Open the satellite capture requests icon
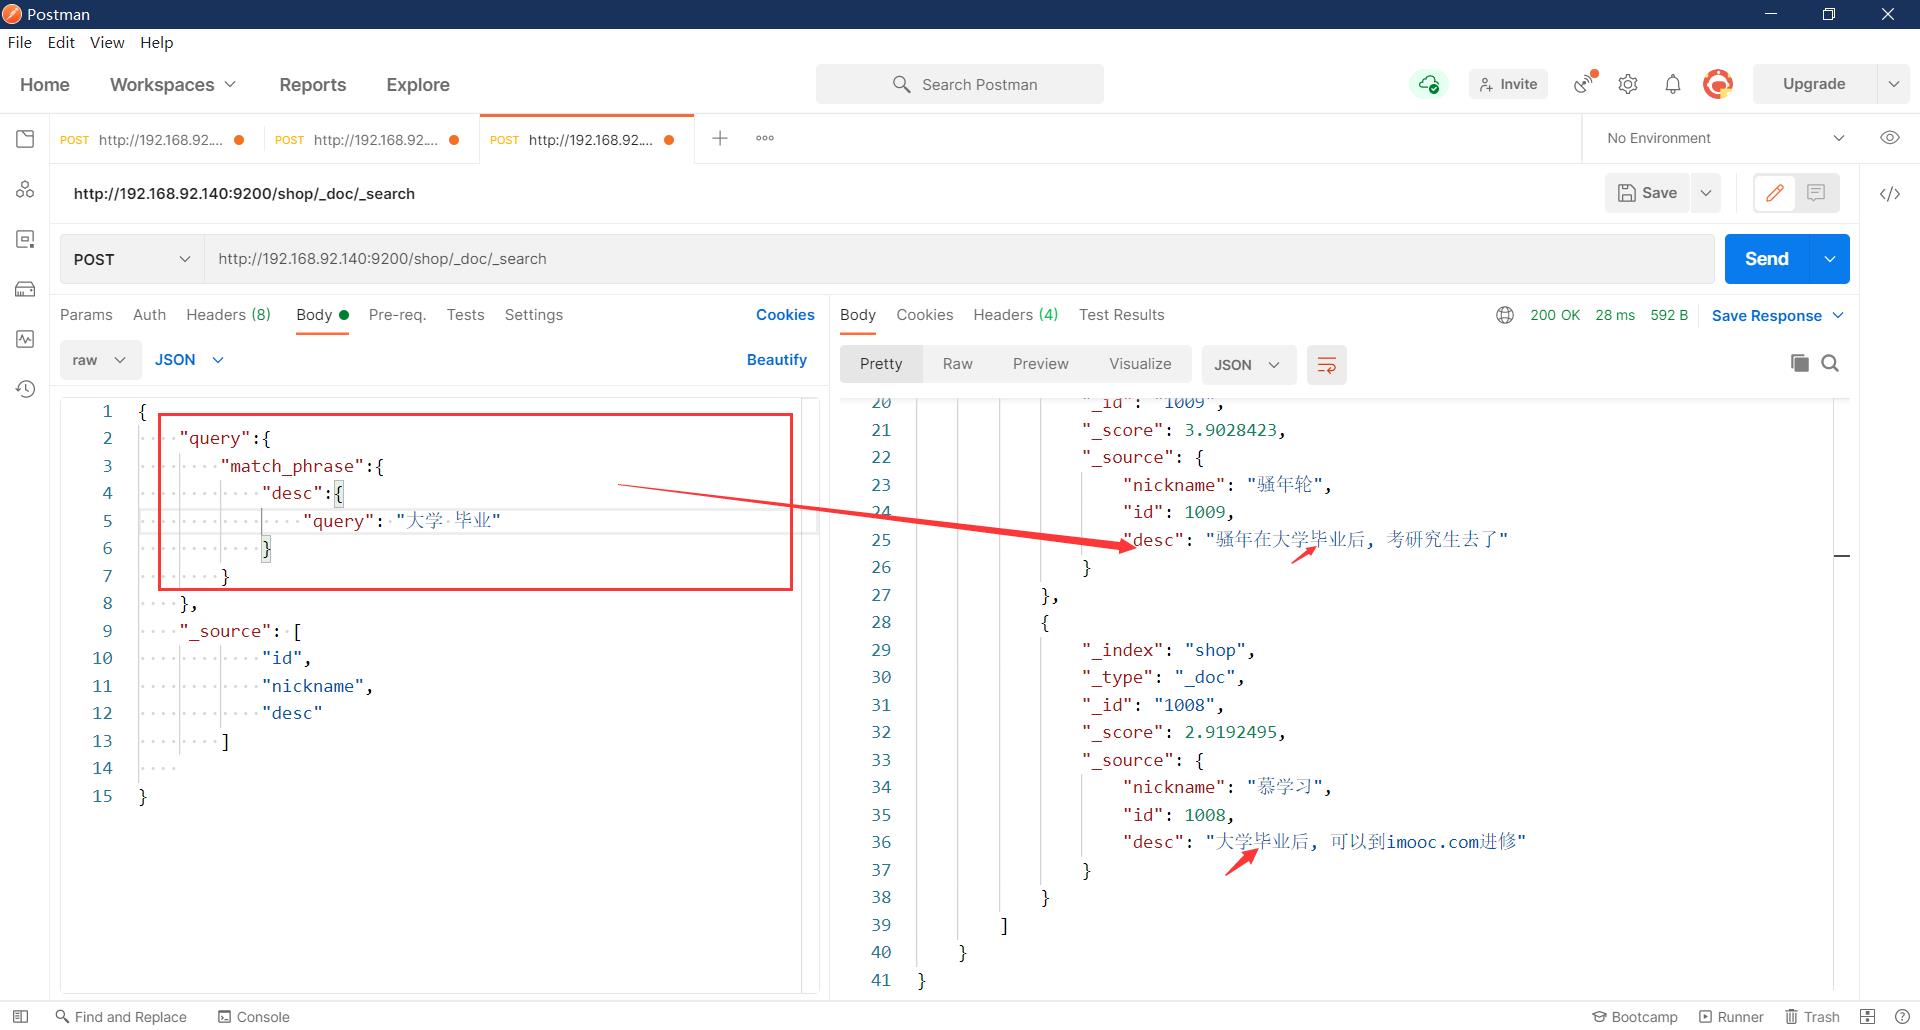The image size is (1920, 1030). [x=1585, y=84]
